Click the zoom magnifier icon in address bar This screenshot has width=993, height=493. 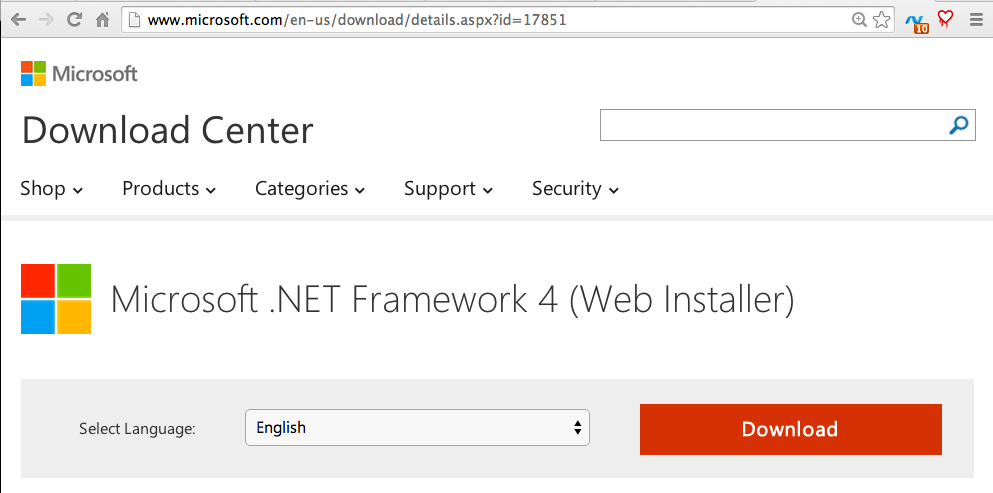click(859, 19)
